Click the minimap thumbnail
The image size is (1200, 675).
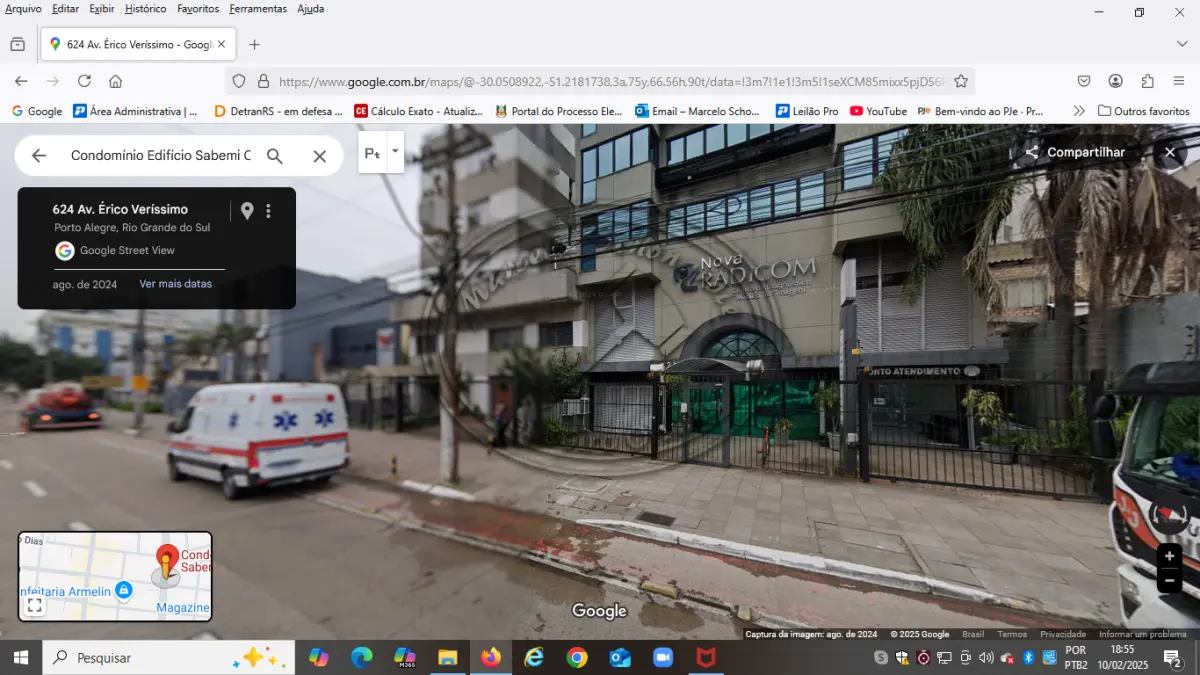coord(115,576)
